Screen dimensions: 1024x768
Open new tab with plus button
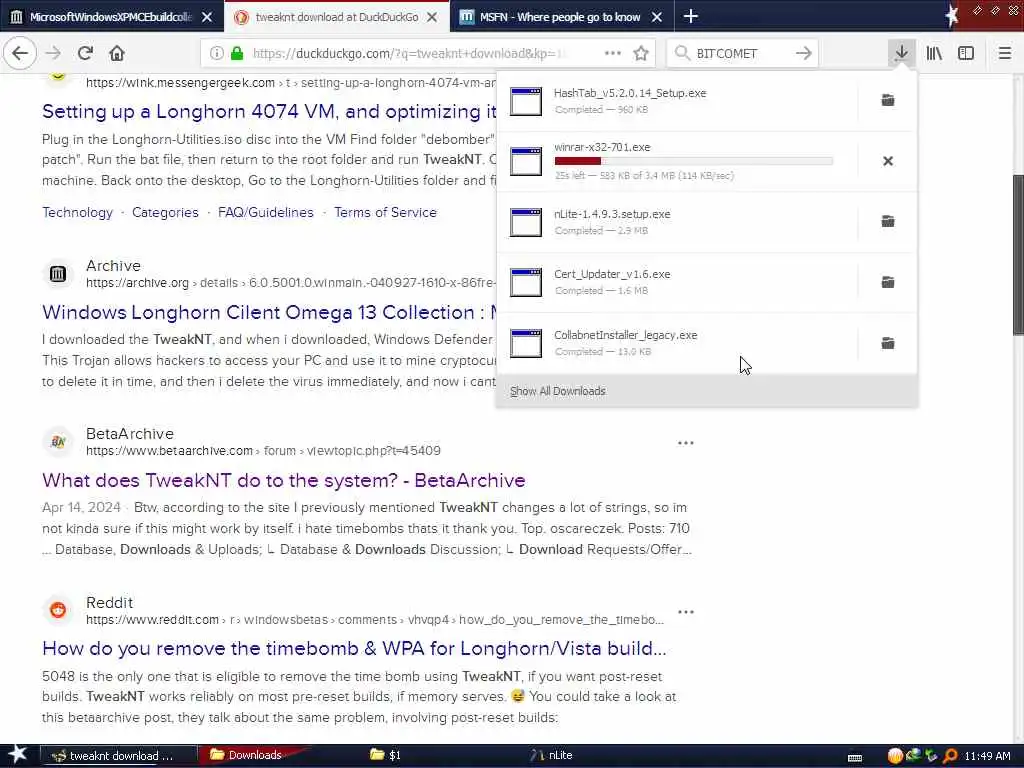point(690,16)
